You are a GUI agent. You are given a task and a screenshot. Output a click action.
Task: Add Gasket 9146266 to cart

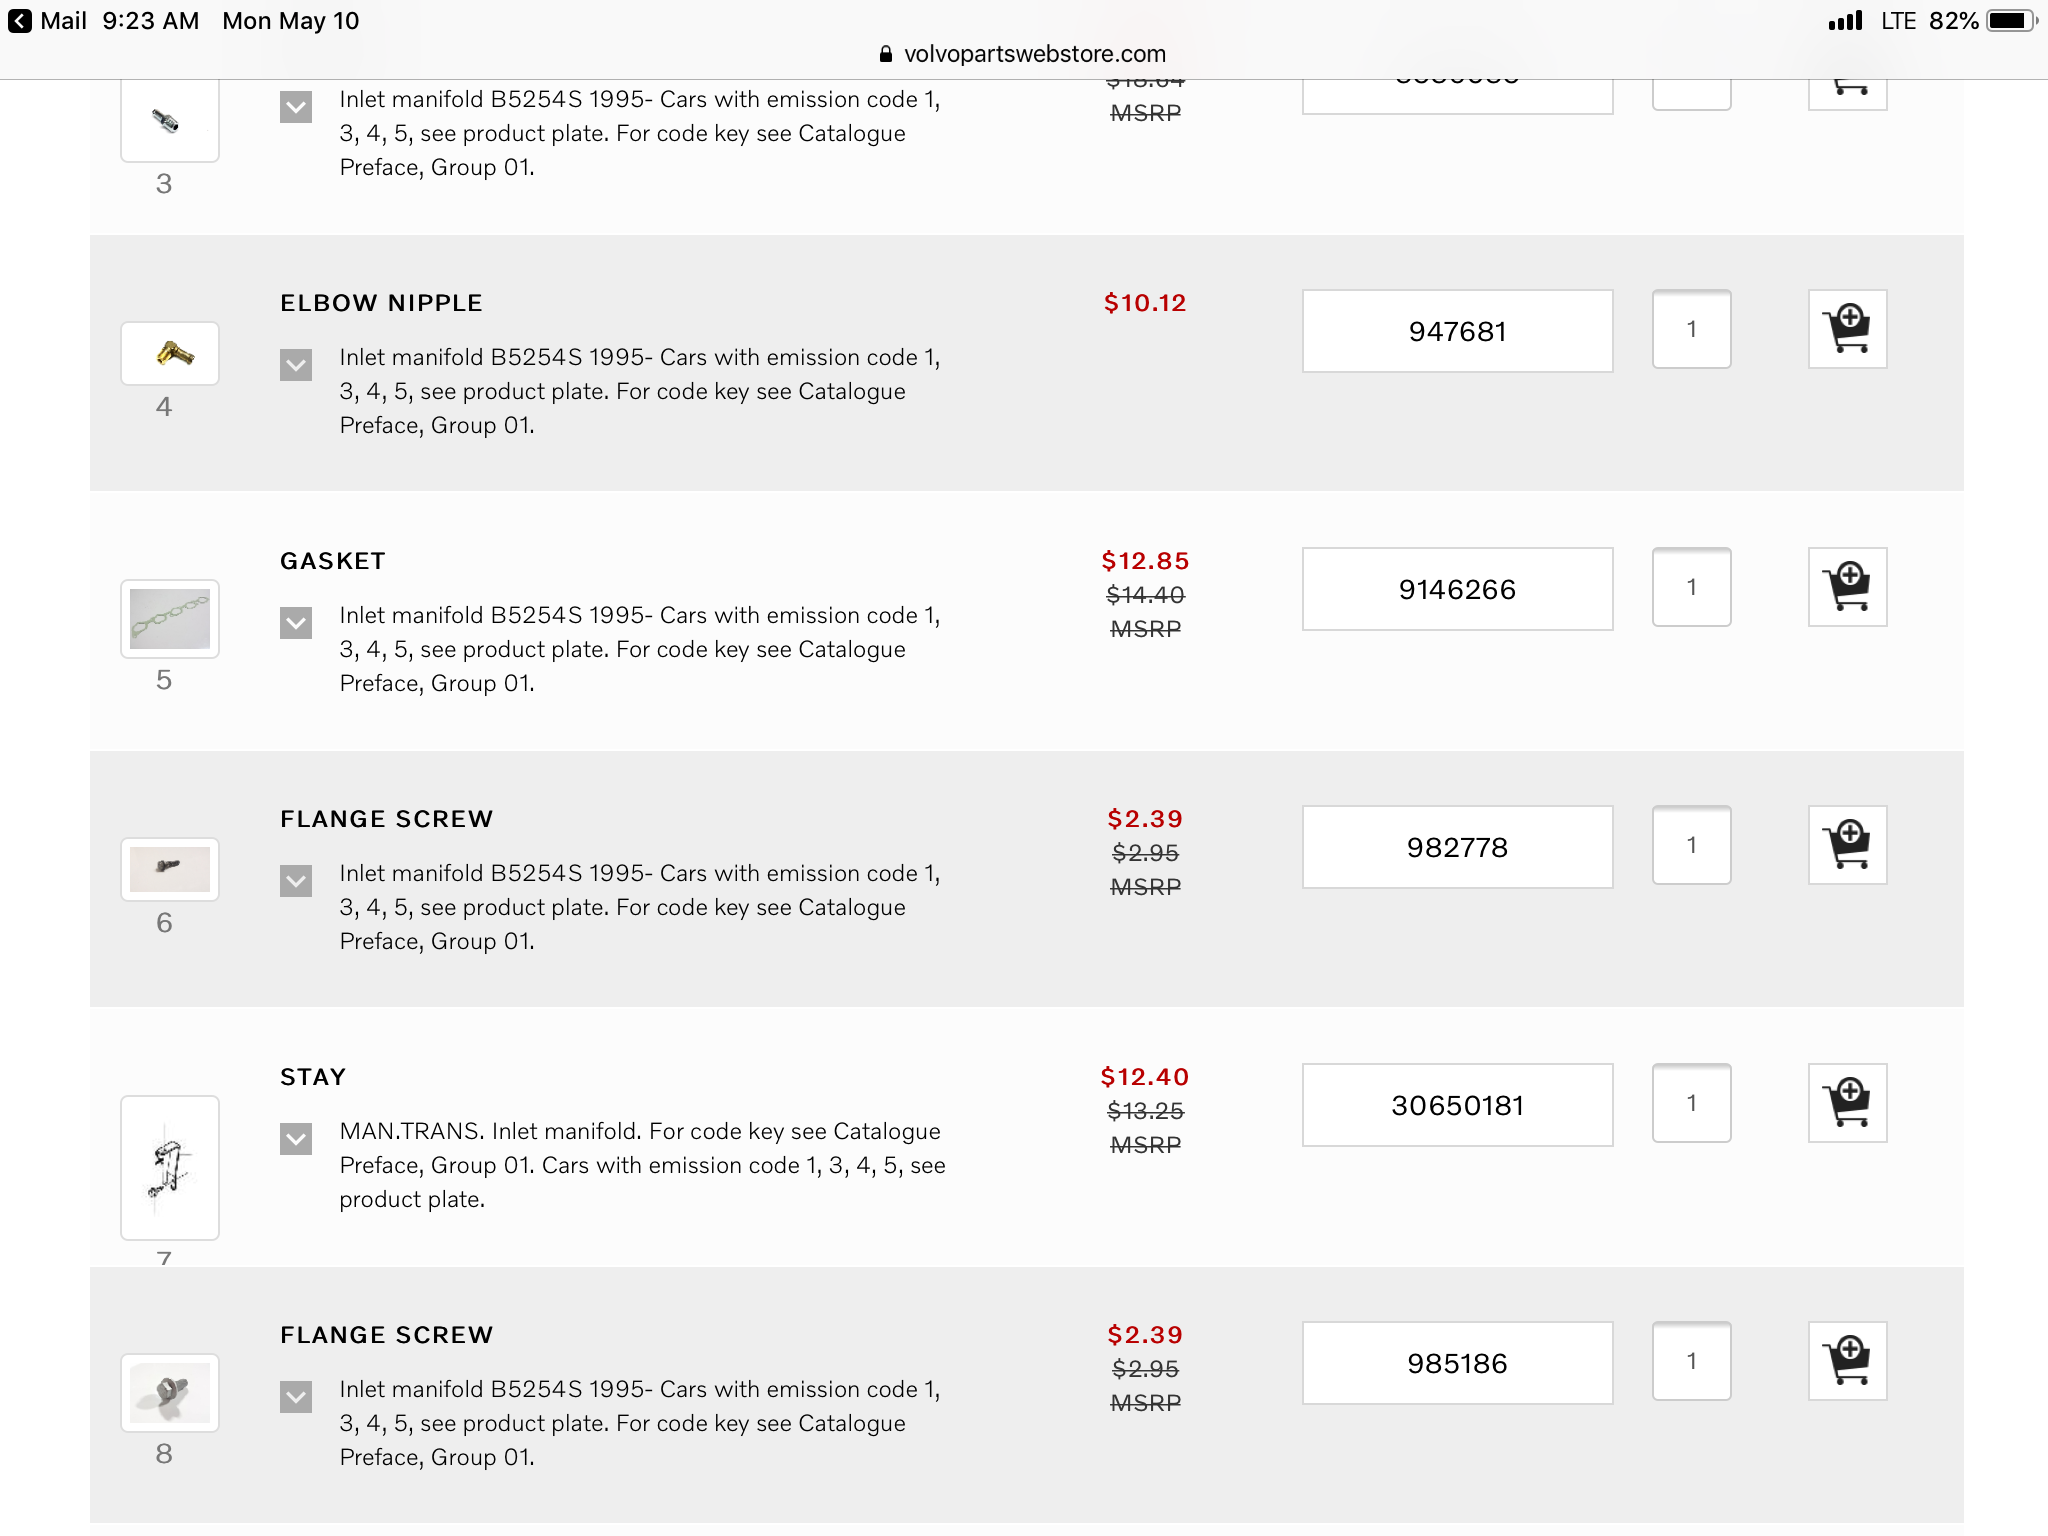coord(1847,587)
